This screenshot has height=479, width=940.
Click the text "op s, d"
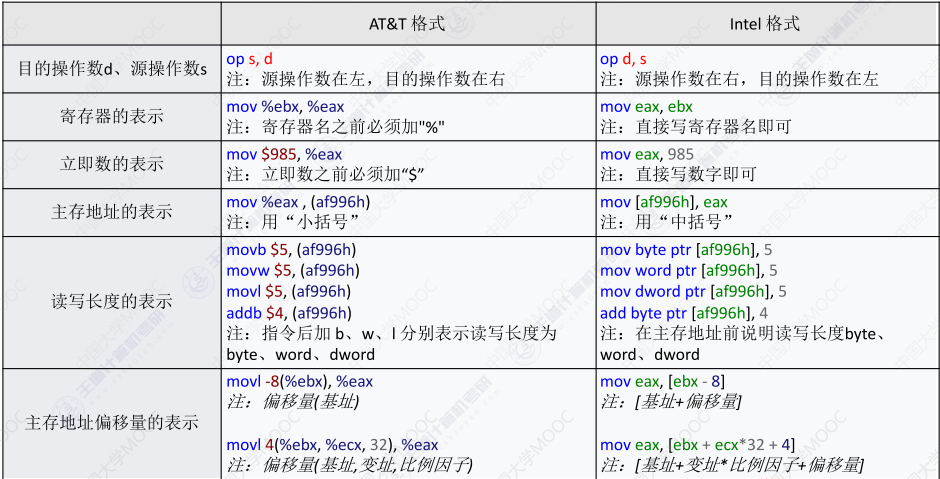click(249, 59)
